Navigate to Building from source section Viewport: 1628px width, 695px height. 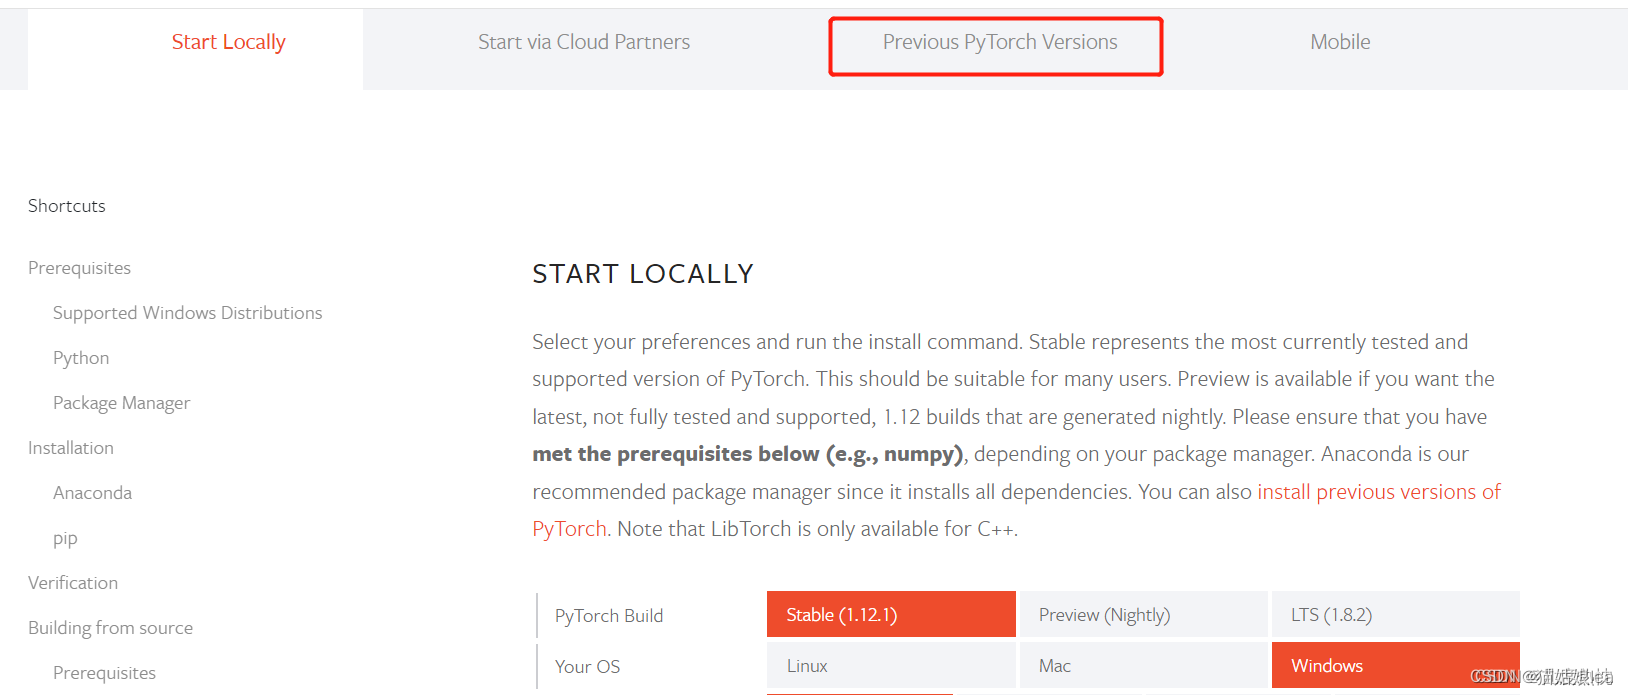(x=110, y=627)
